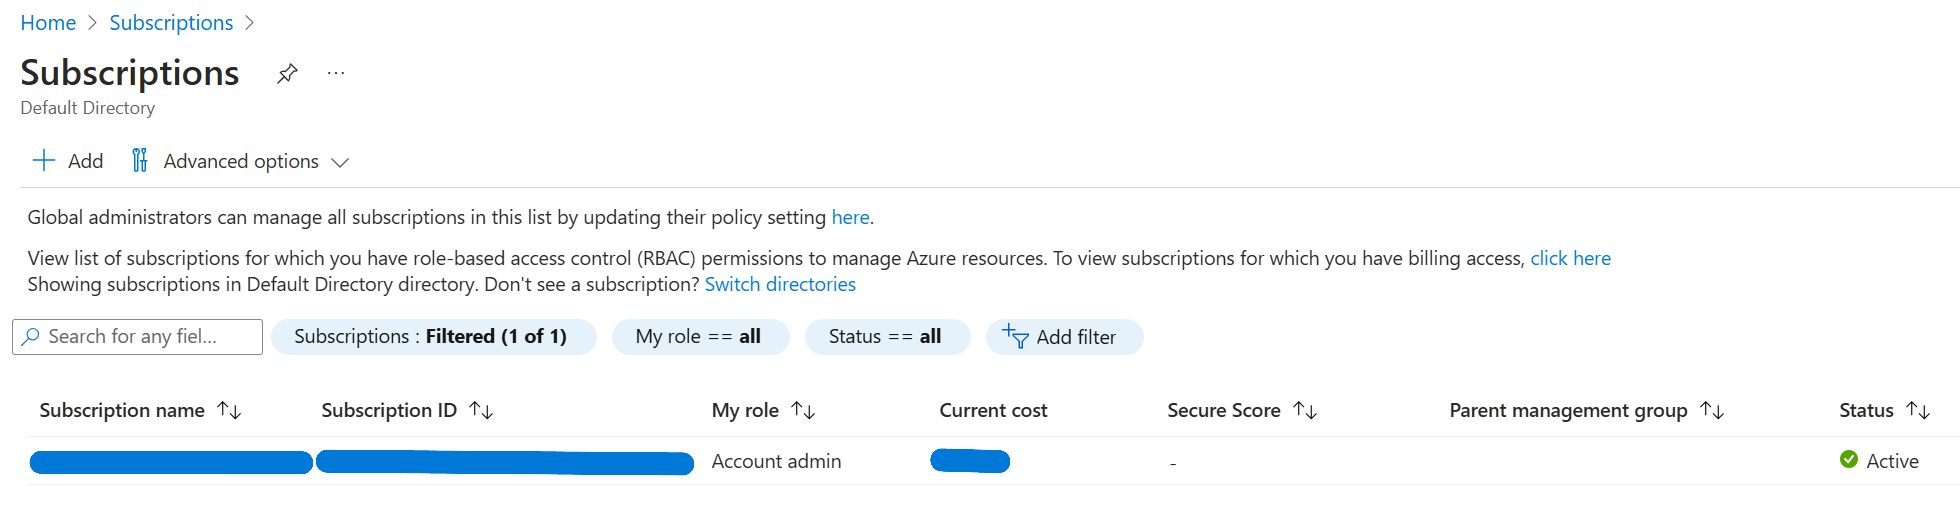Click the Add filter funnel icon
This screenshot has height=520, width=1960.
click(1016, 337)
